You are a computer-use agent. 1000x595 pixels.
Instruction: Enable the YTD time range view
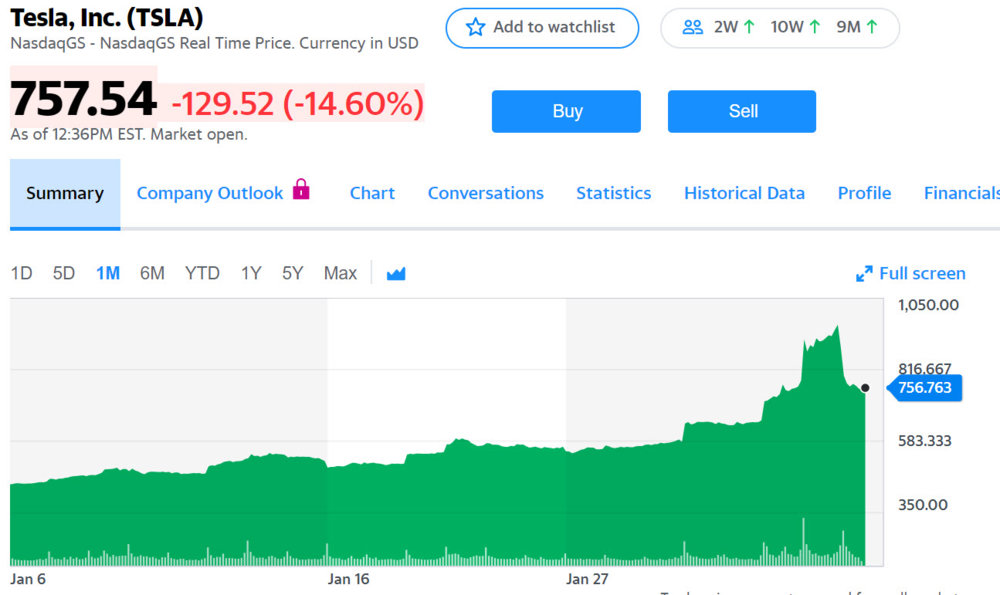click(202, 272)
